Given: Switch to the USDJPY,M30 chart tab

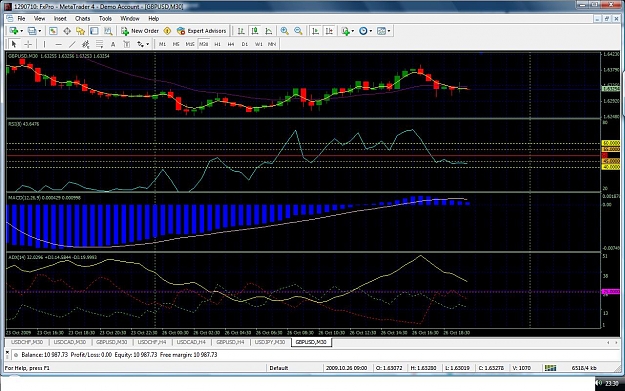Looking at the screenshot, I should (269, 342).
